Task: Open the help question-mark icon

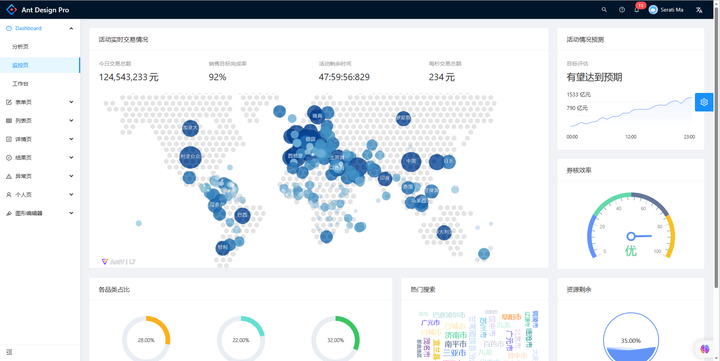Action: click(x=622, y=10)
